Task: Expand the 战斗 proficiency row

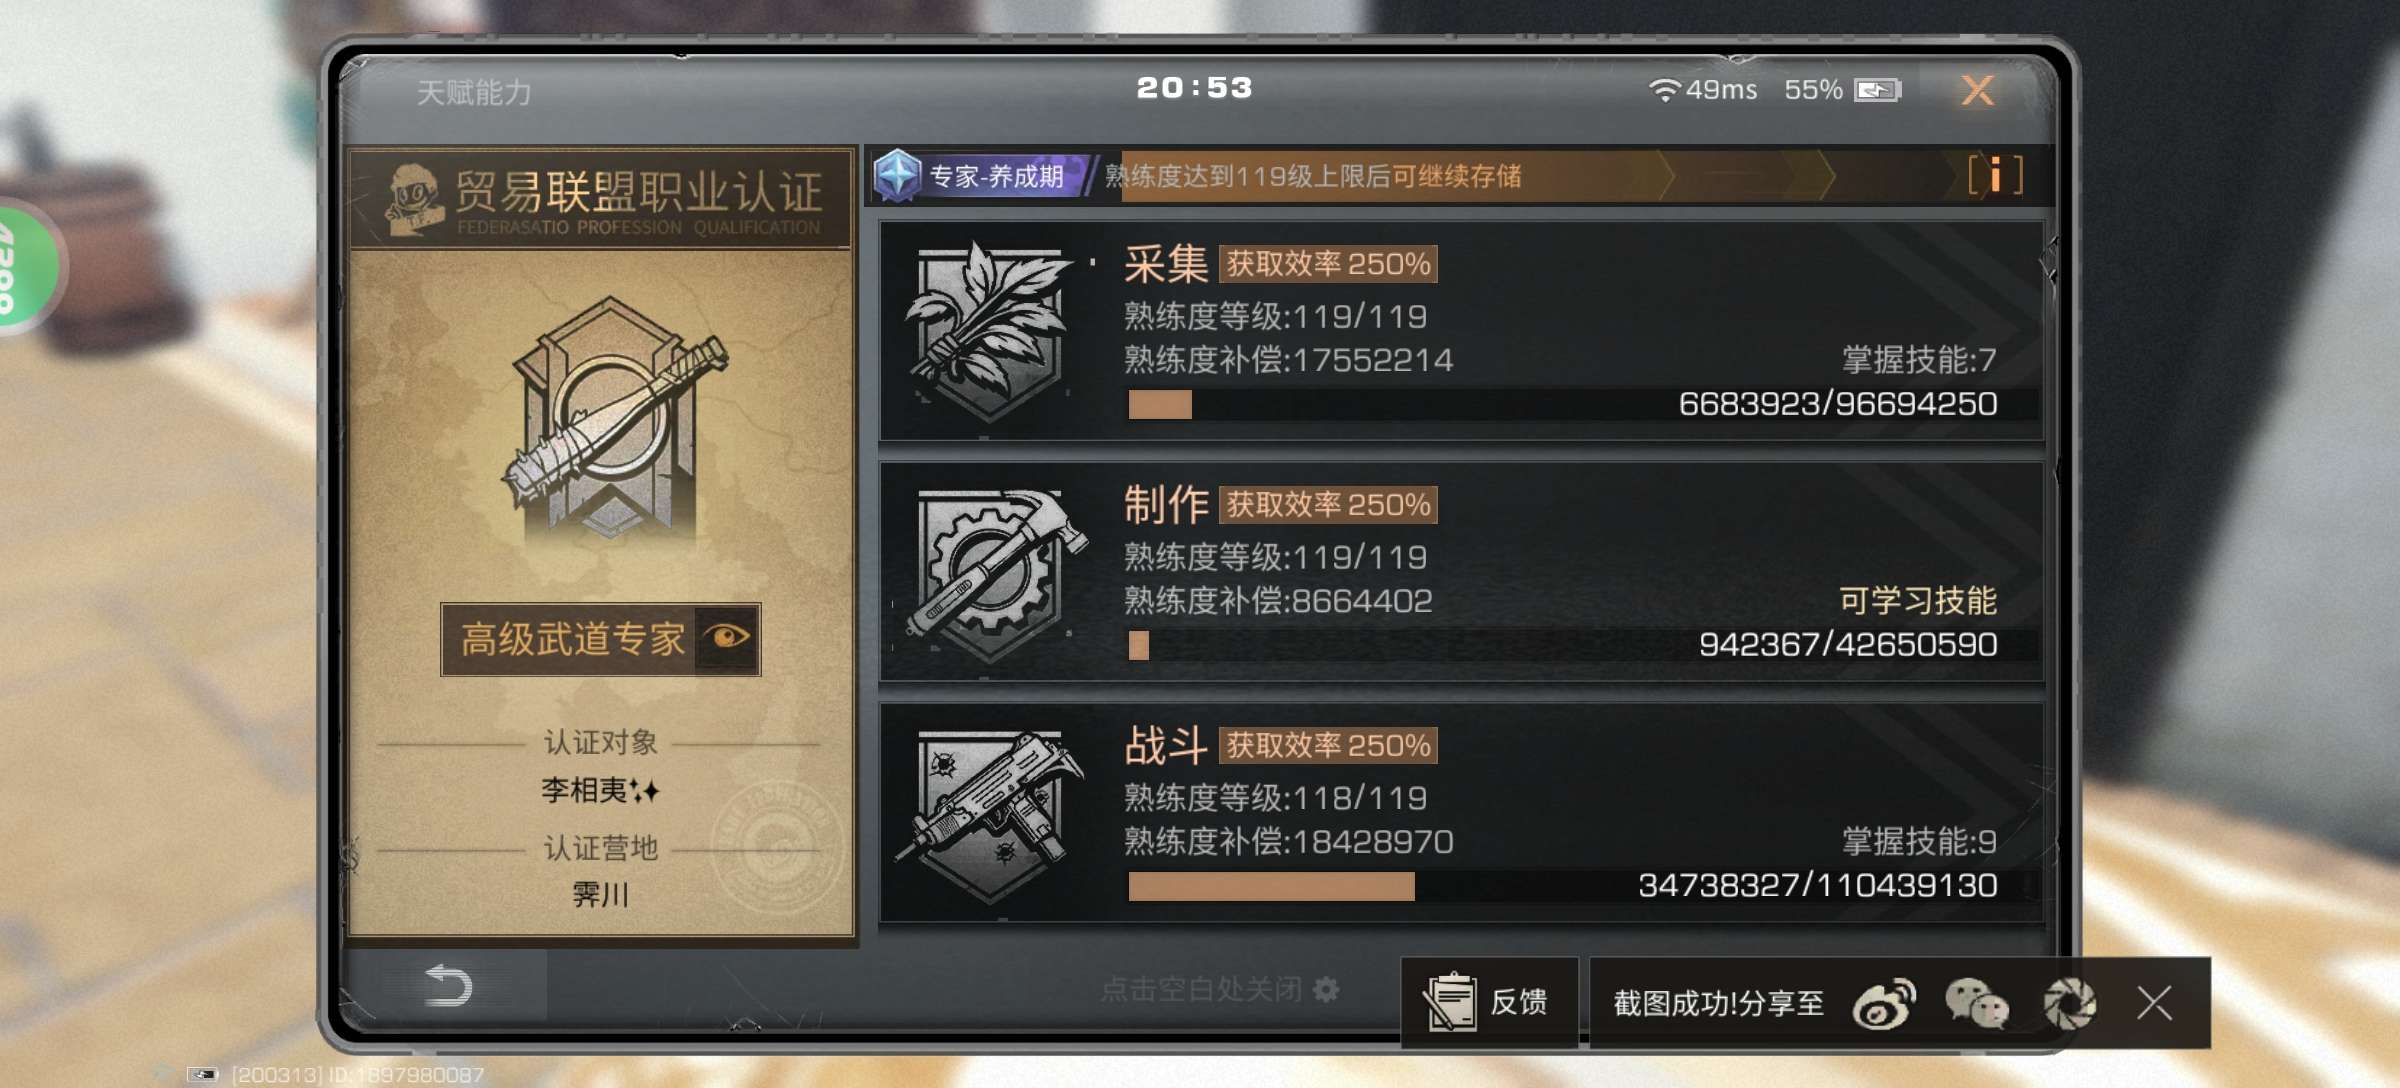Action: coord(1461,812)
